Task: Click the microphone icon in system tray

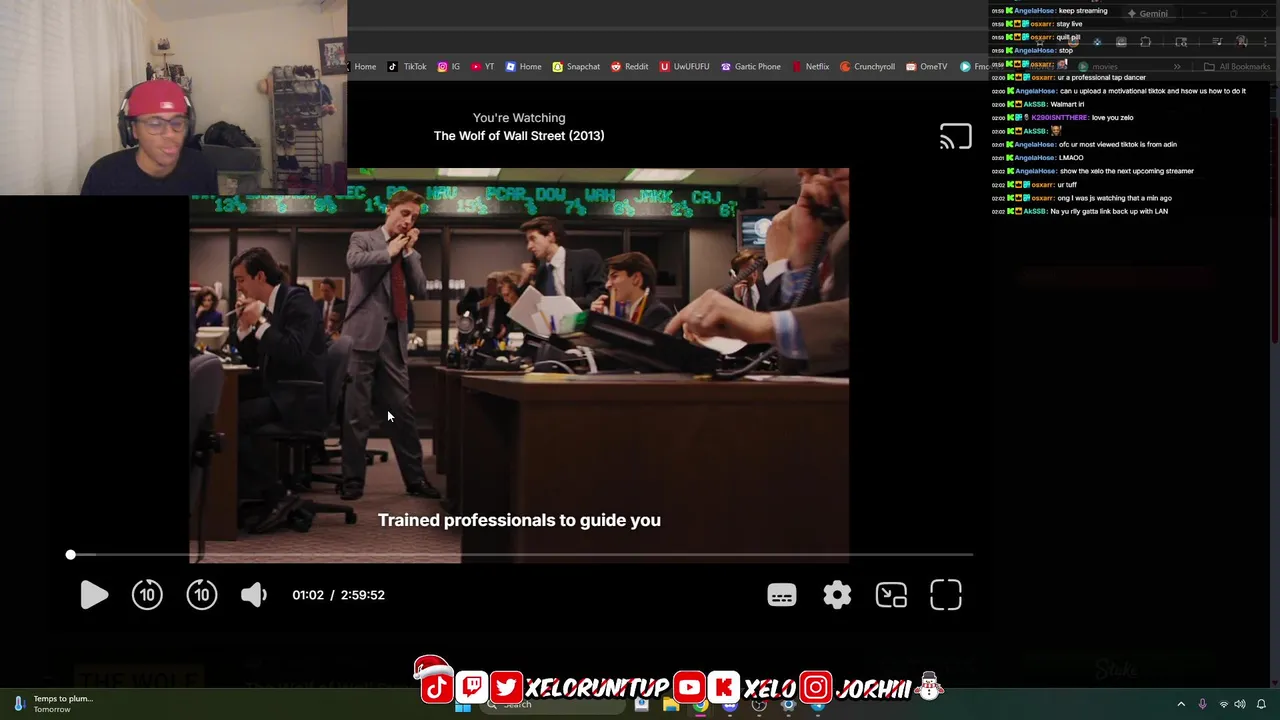Action: pyautogui.click(x=1202, y=704)
